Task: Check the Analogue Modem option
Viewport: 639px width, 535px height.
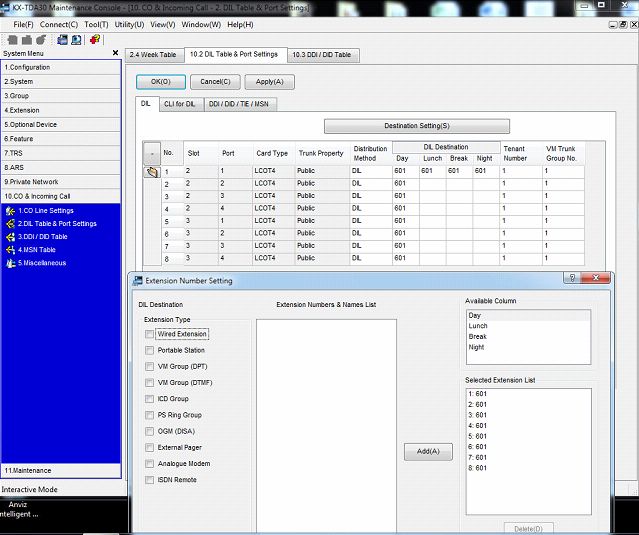Action: pyautogui.click(x=149, y=464)
